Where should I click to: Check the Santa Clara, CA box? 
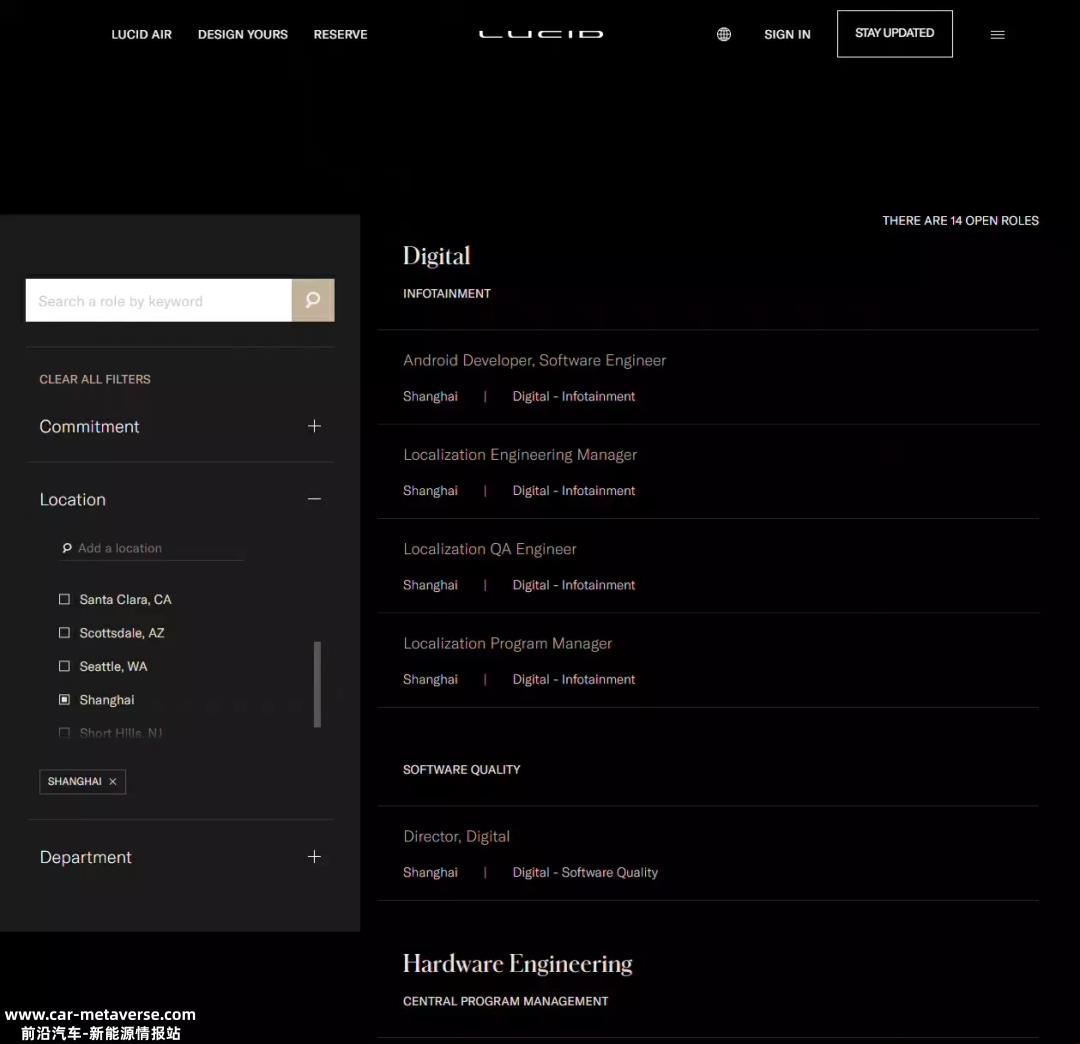point(64,599)
